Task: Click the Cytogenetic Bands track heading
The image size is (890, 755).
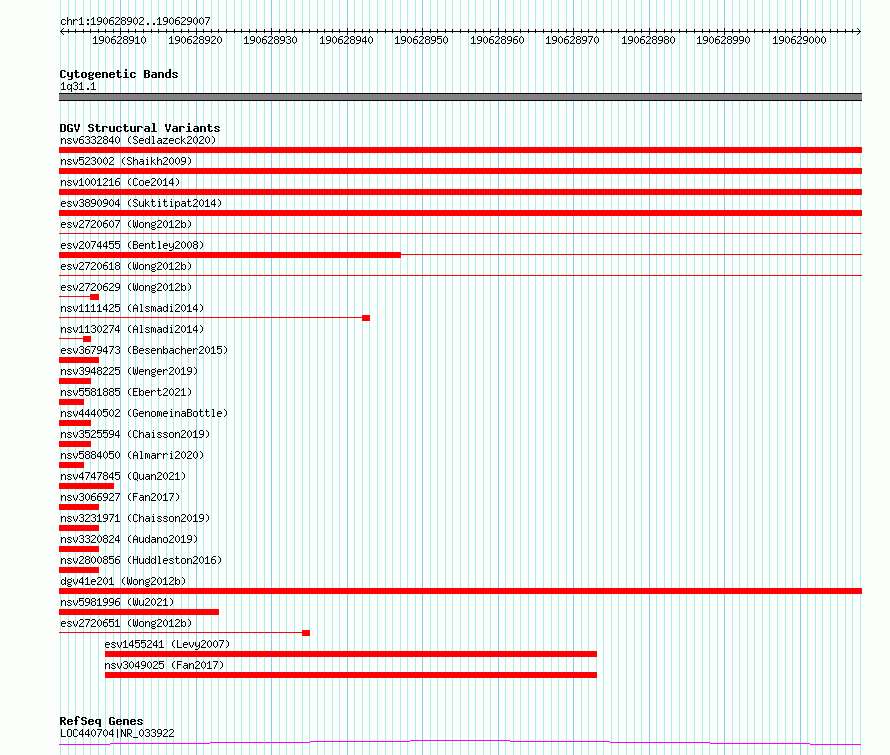Action: click(x=119, y=74)
